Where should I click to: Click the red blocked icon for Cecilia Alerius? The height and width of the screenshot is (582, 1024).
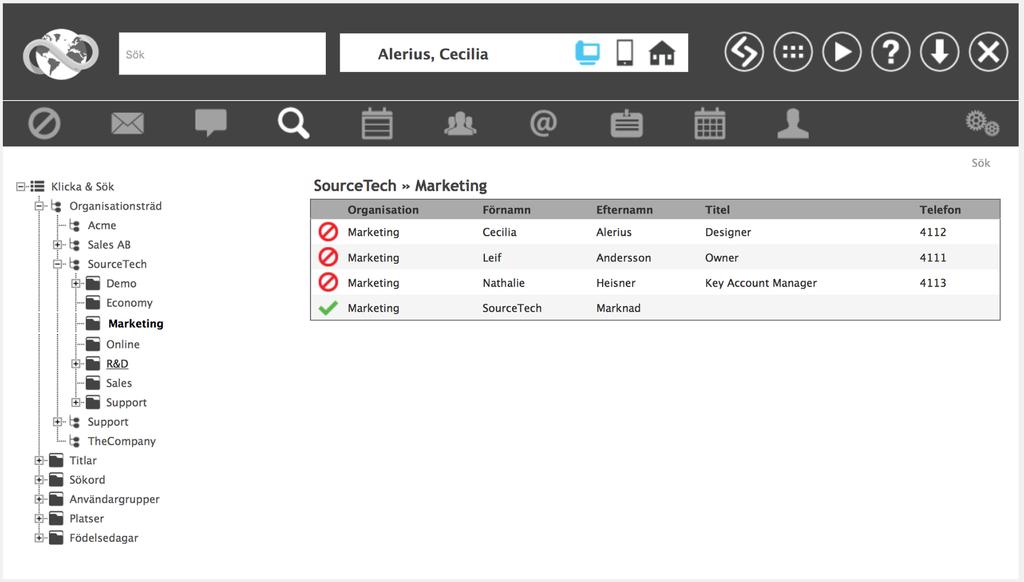coord(328,231)
